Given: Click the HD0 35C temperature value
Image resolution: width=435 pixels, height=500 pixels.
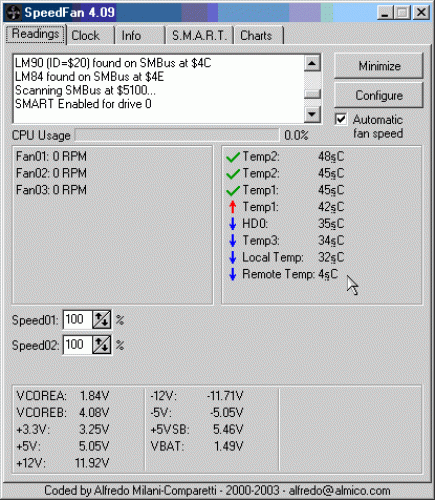Looking at the screenshot, I should pyautogui.click(x=331, y=224).
